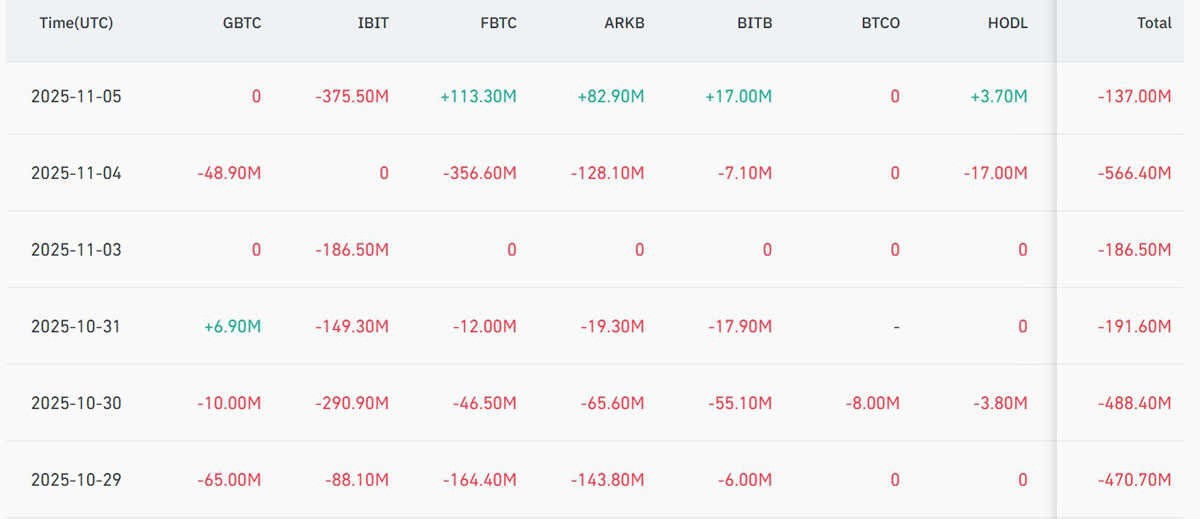Click the Total value -566.40M
This screenshot has height=519, width=1200.
pyautogui.click(x=1135, y=173)
